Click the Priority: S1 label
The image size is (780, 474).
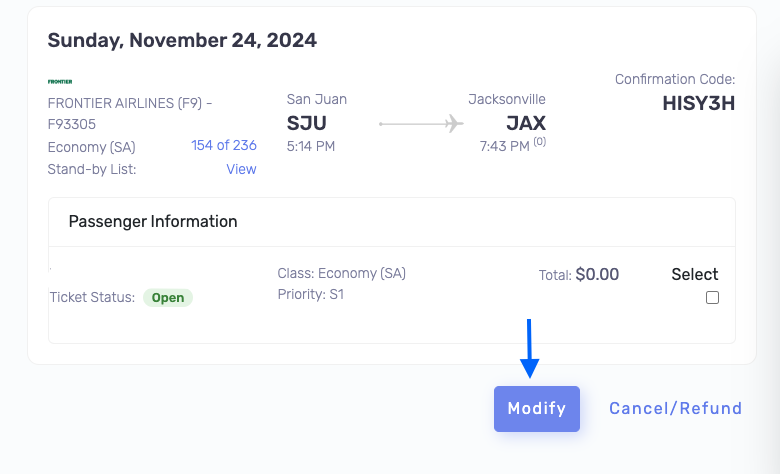tap(310, 294)
